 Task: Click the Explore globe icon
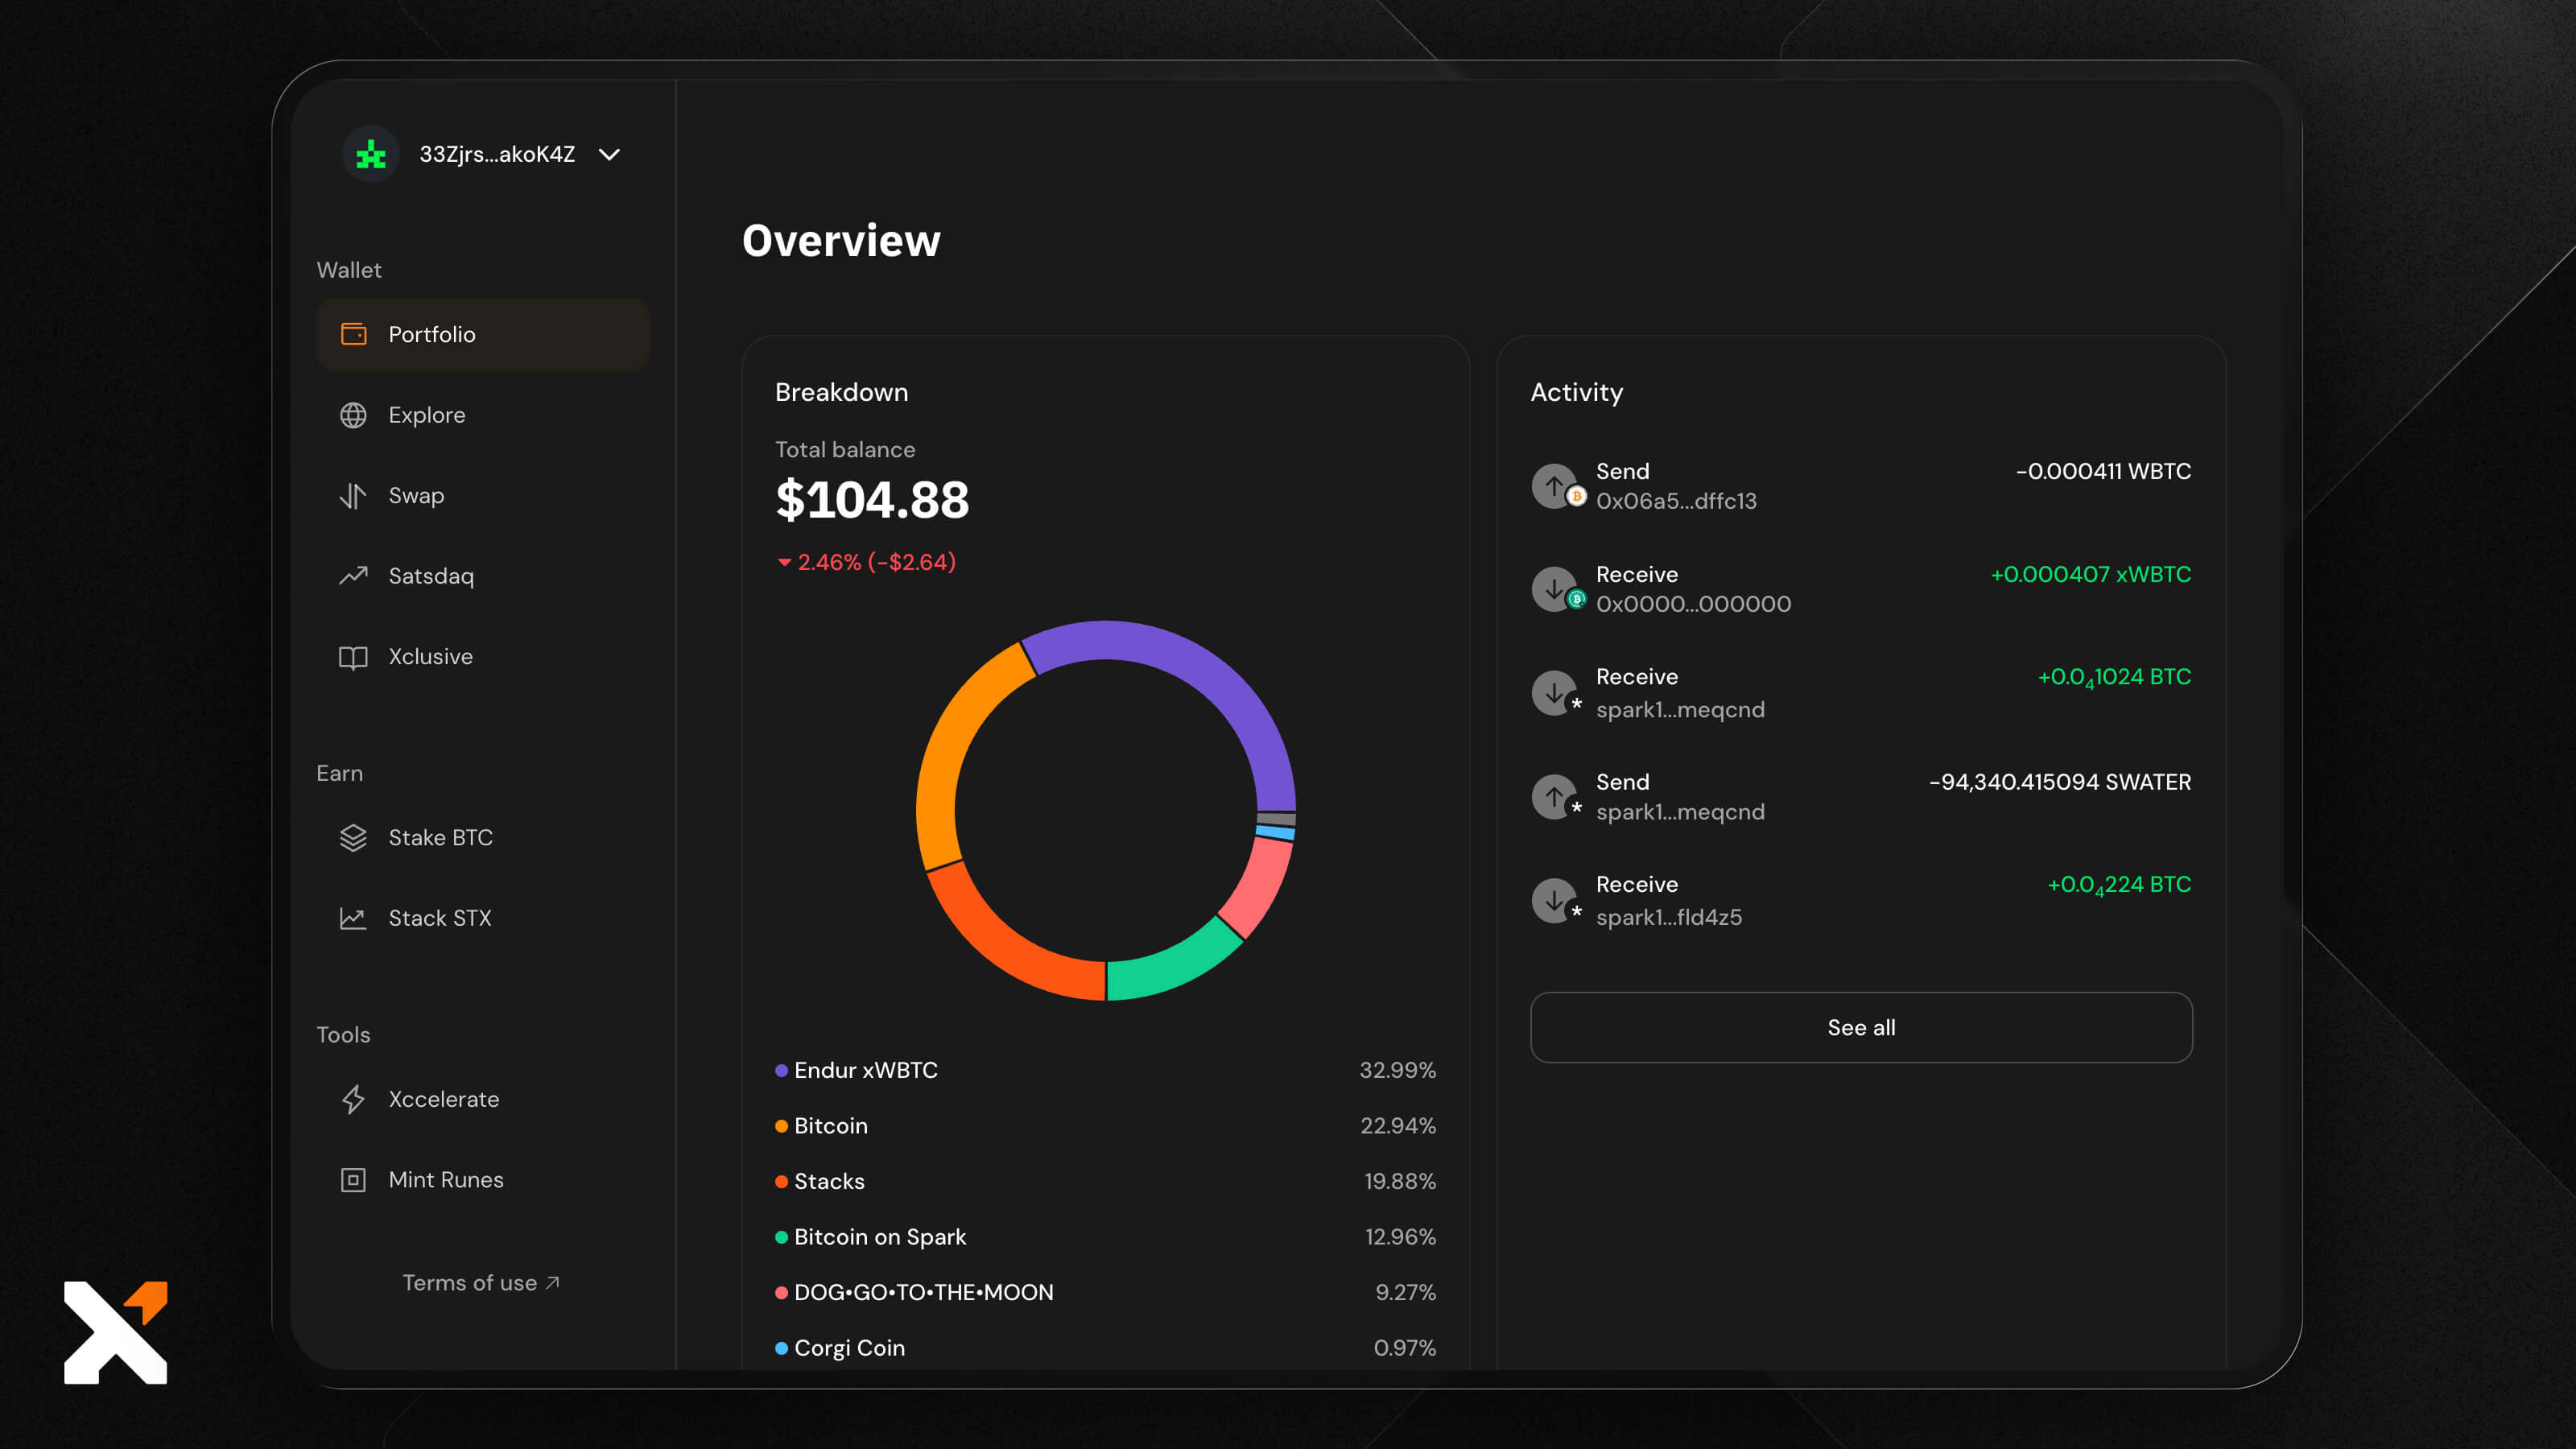coord(353,415)
